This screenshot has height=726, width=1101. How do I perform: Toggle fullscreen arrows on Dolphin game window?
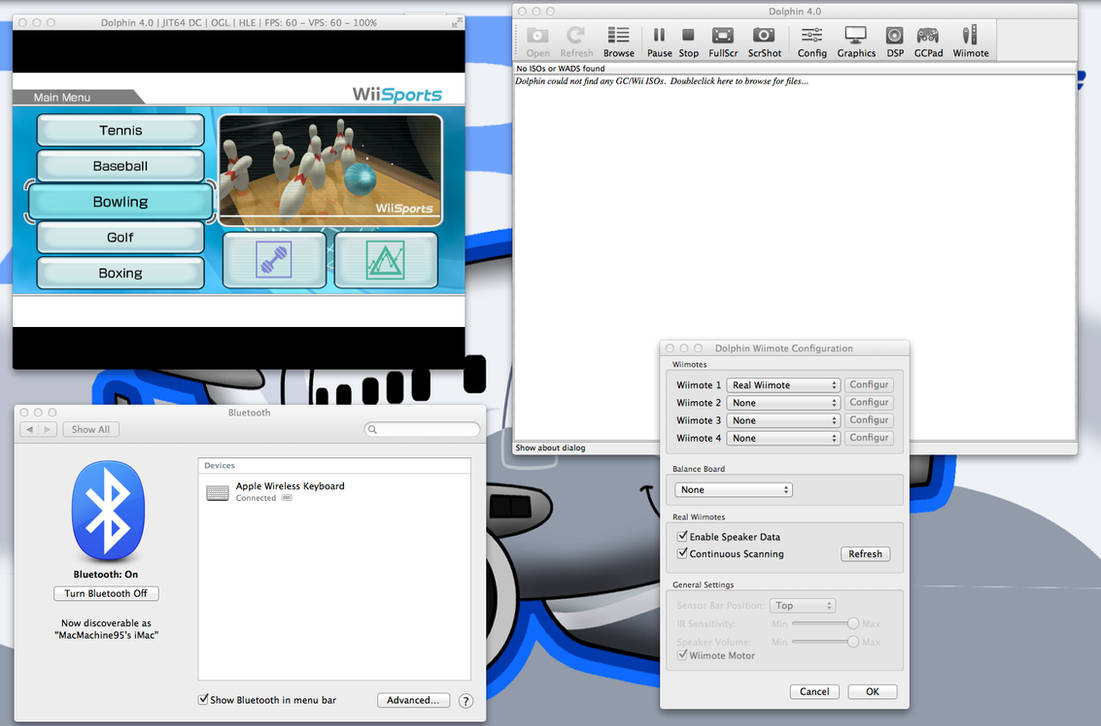[x=456, y=22]
